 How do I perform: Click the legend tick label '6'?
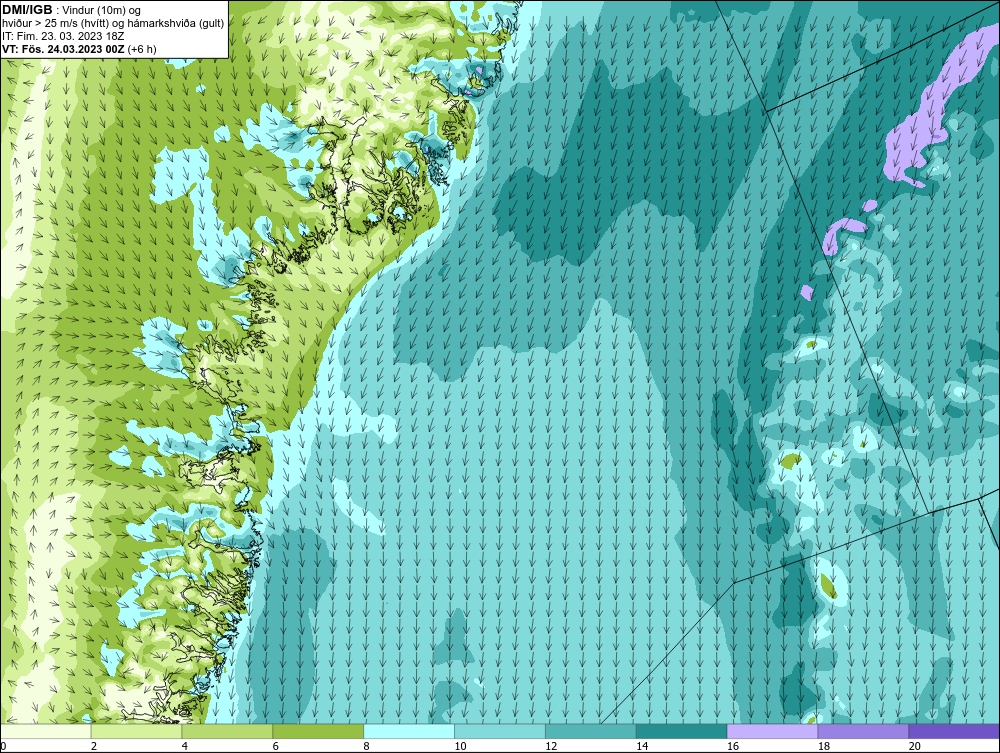(276, 746)
